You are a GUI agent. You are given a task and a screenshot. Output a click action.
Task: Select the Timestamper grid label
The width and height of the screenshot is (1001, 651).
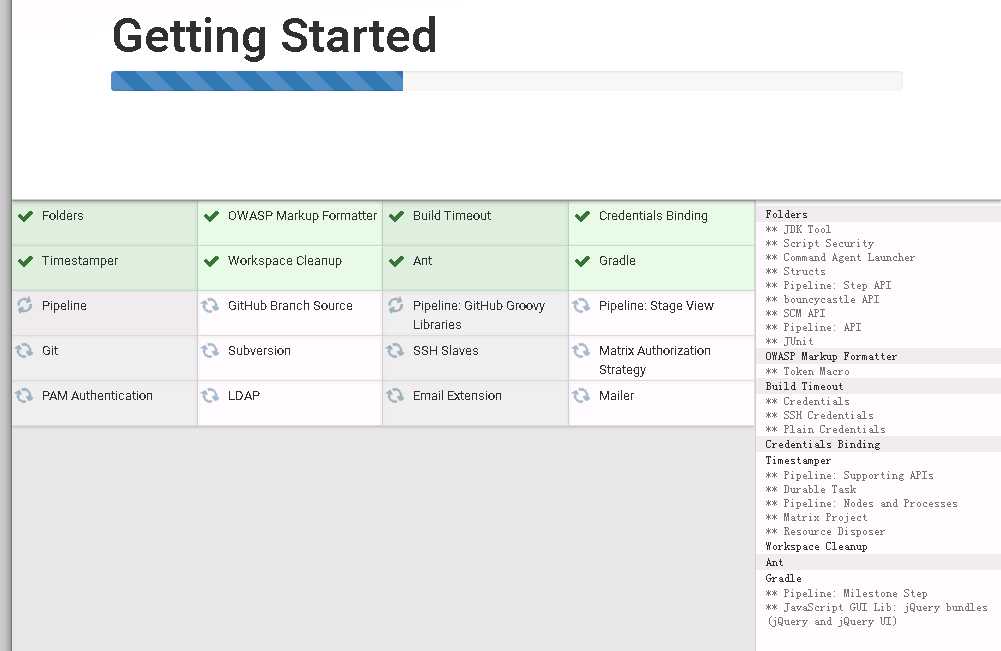click(x=80, y=261)
